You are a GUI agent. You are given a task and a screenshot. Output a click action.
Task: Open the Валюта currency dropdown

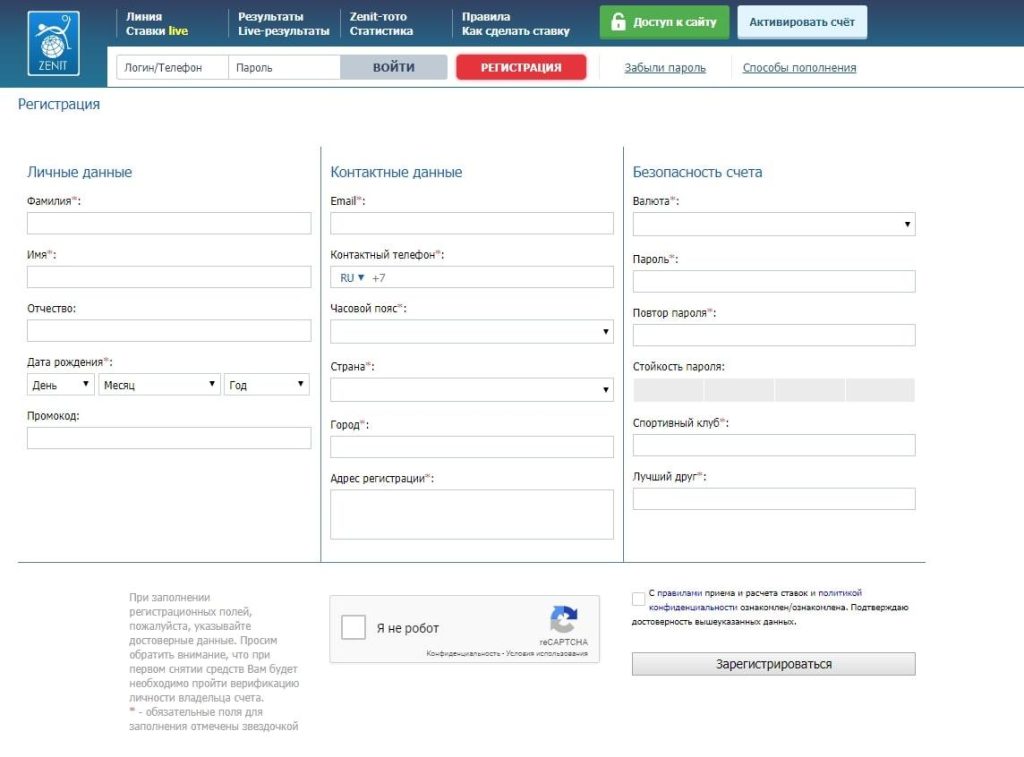coord(774,225)
